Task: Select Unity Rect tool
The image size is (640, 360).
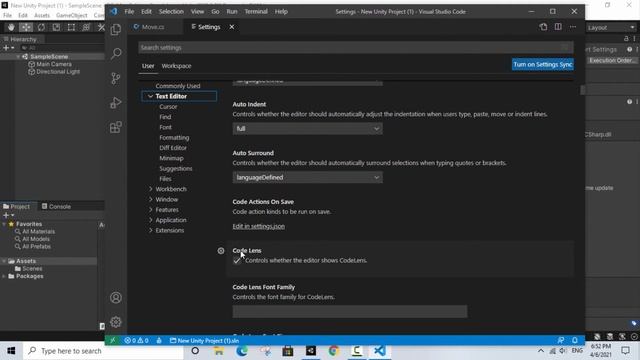Action: pyautogui.click(x=71, y=27)
